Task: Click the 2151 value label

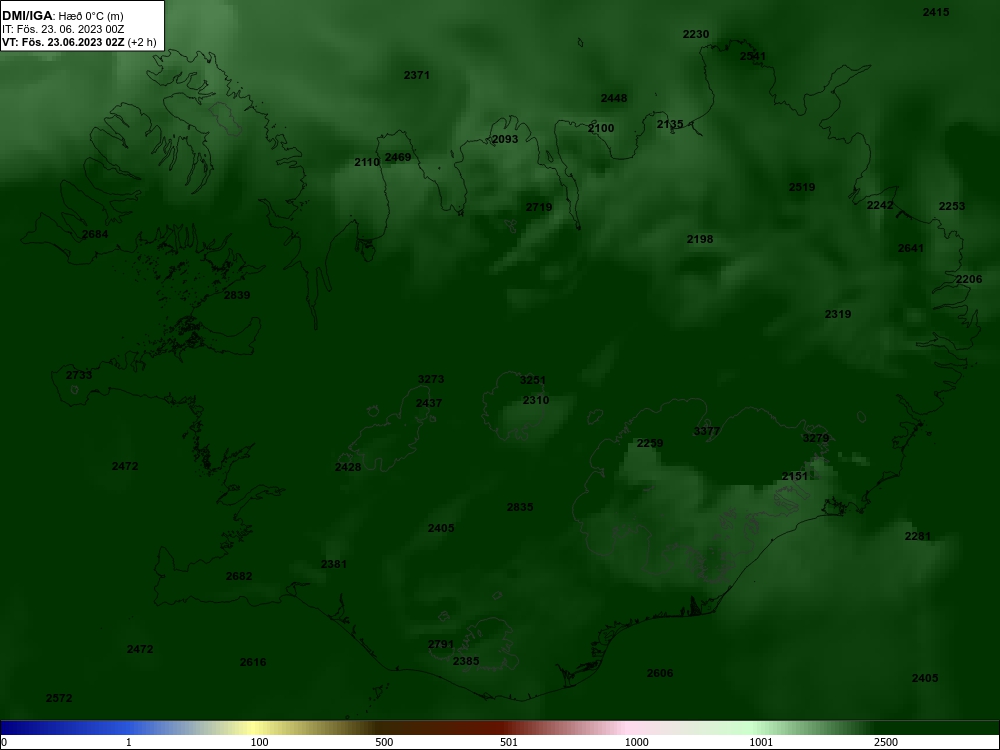Action: (x=795, y=476)
